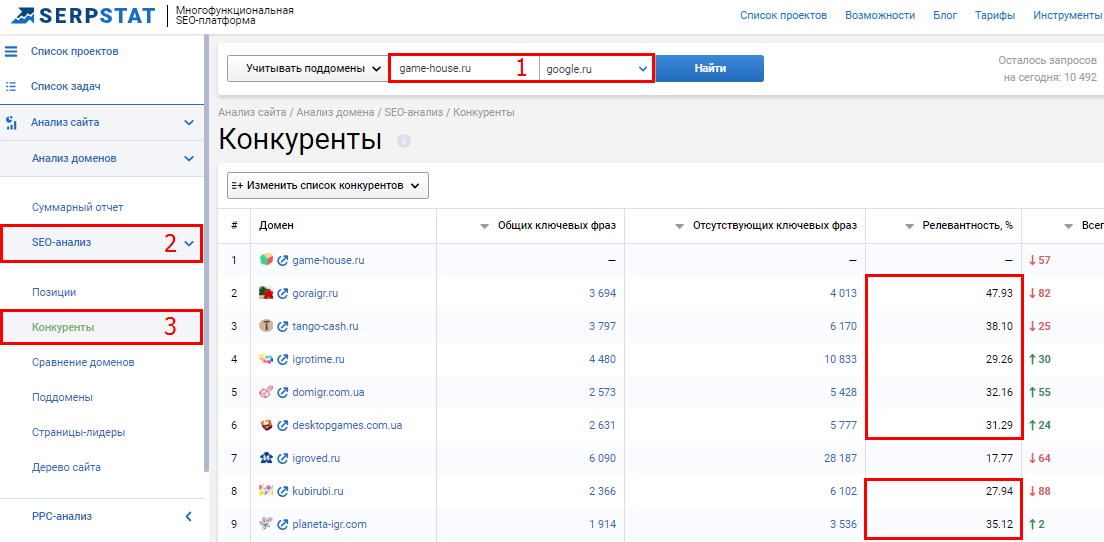Click the Найти search button
The width and height of the screenshot is (1104, 542).
(x=710, y=69)
